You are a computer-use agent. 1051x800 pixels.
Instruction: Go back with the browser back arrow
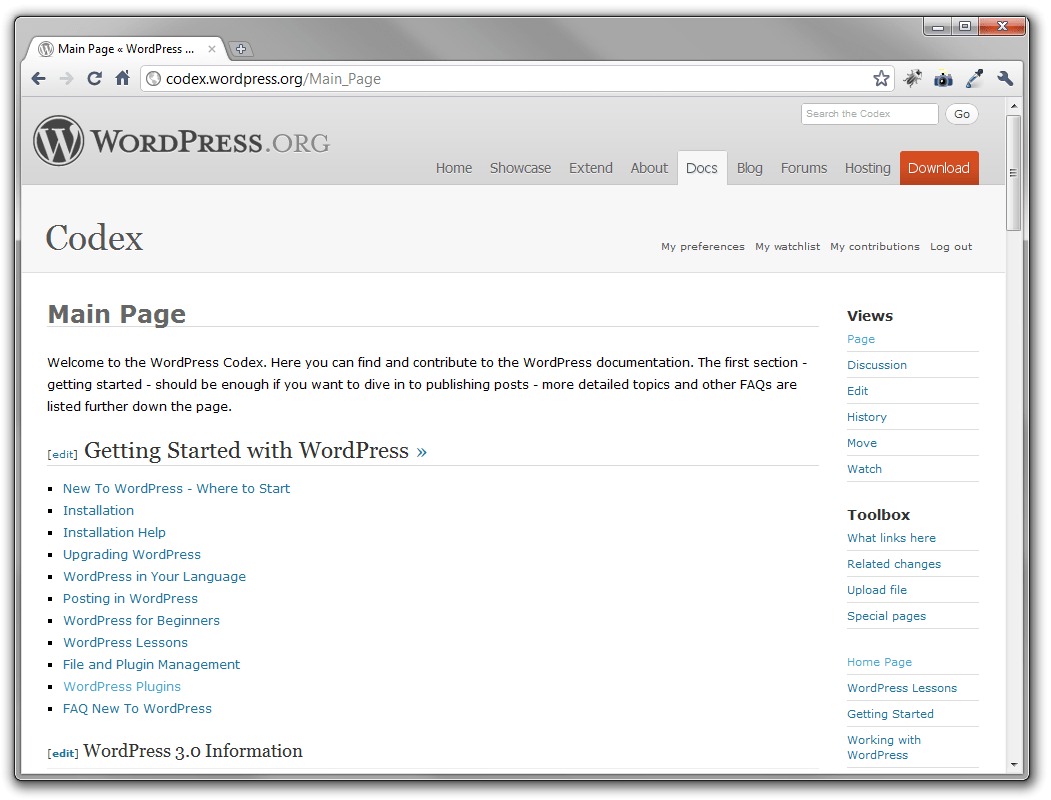(x=39, y=78)
